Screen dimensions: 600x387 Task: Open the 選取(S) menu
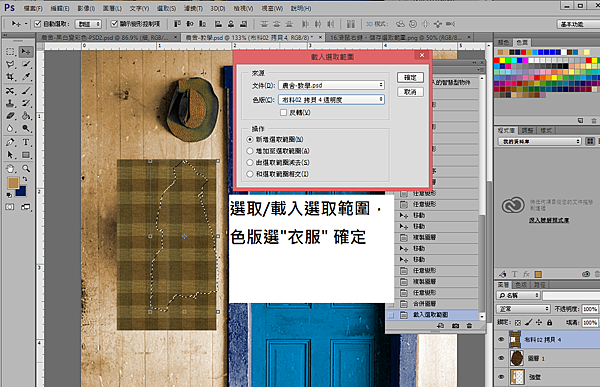(166, 8)
